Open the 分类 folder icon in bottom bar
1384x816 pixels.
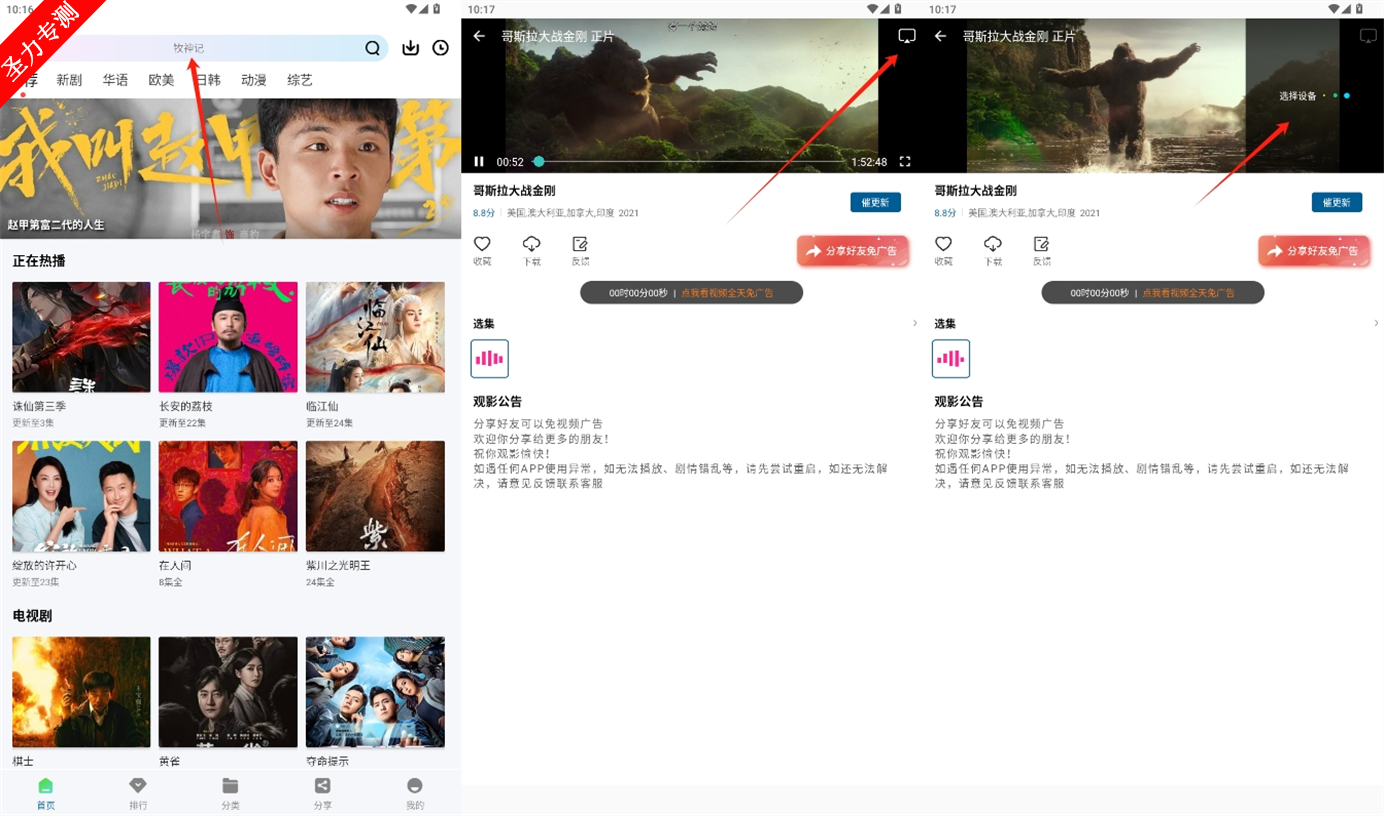coord(230,786)
